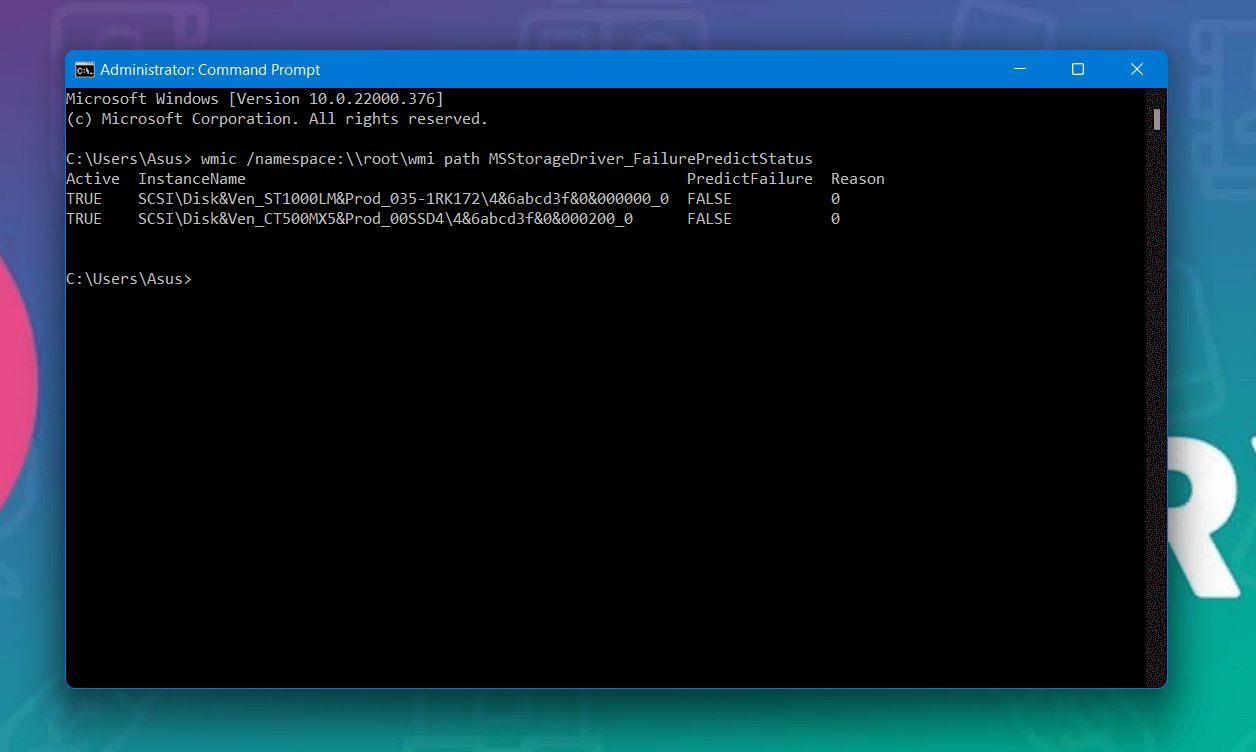Click the Microsoft Corporation copyright line
The width and height of the screenshot is (1256, 752).
click(277, 119)
